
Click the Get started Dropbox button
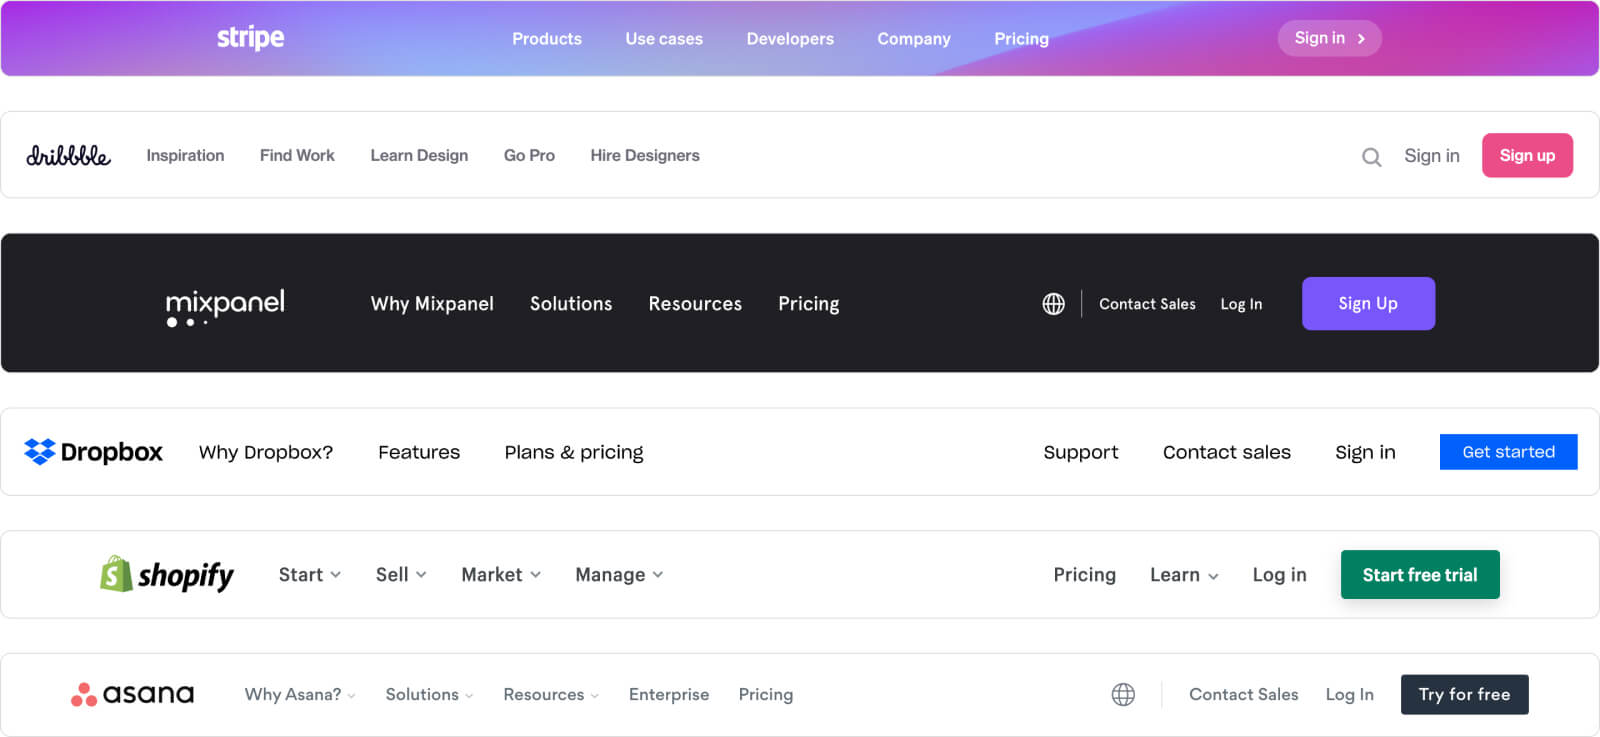pos(1508,452)
